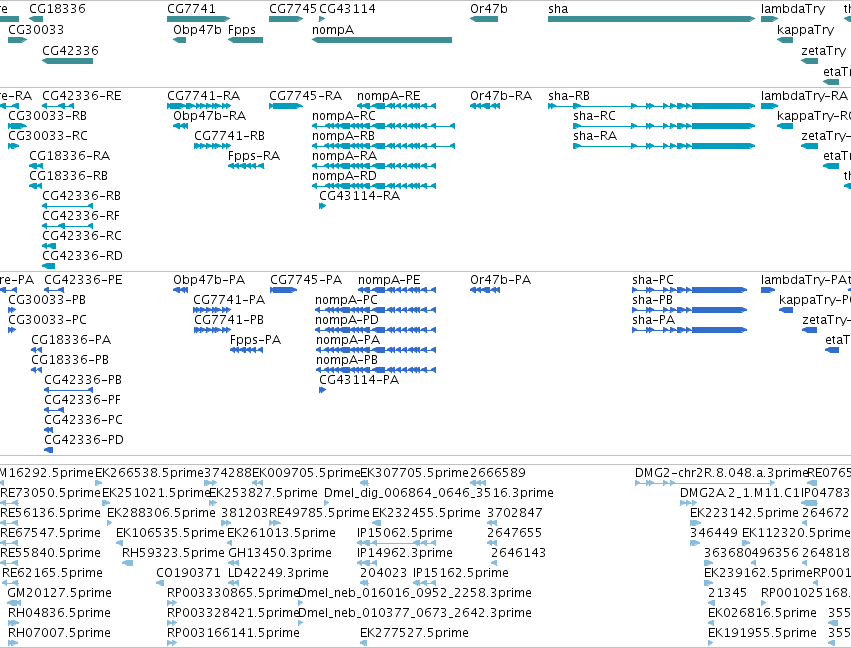Select the sha-RB transcript
This screenshot has height=648, width=851.
click(651, 106)
